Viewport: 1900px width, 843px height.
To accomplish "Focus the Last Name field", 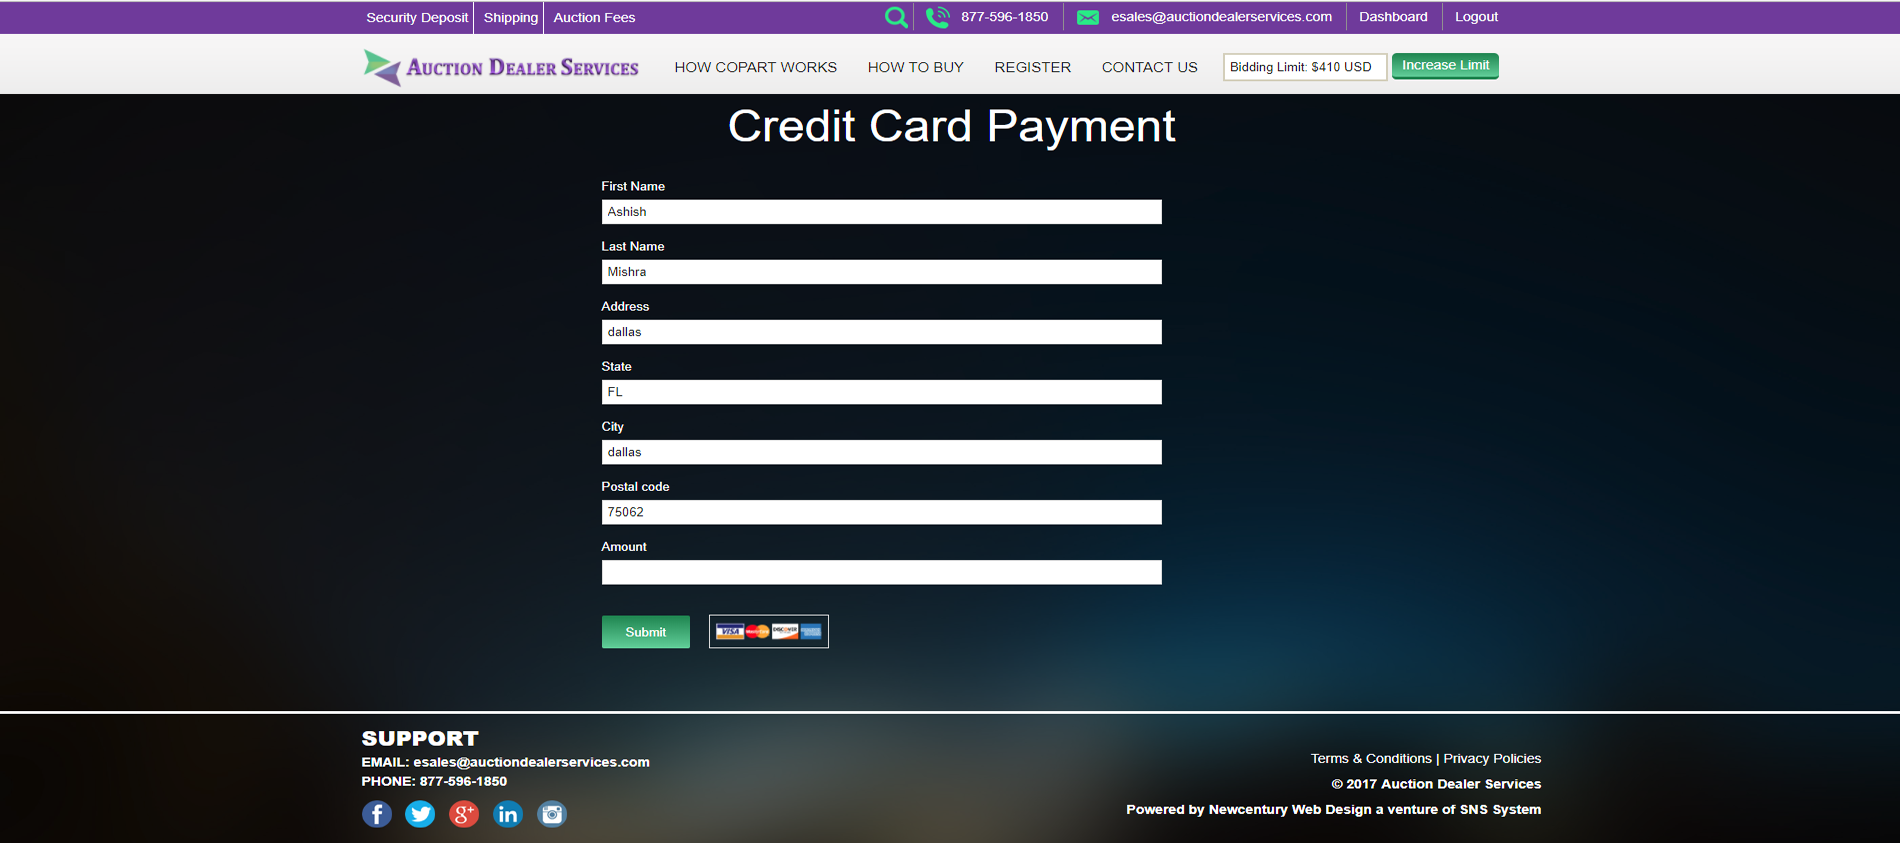I will (882, 272).
